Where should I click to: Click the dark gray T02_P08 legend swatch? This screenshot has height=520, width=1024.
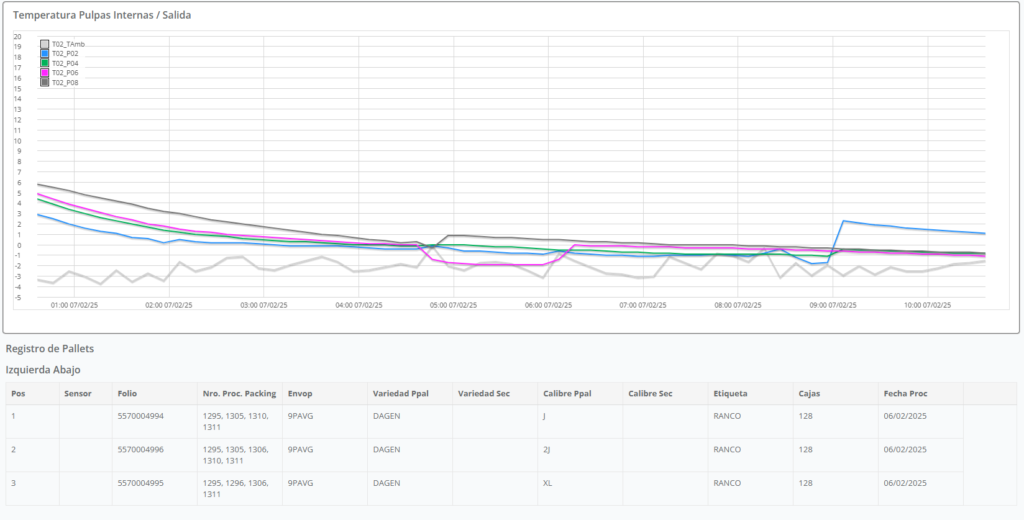pos(45,82)
